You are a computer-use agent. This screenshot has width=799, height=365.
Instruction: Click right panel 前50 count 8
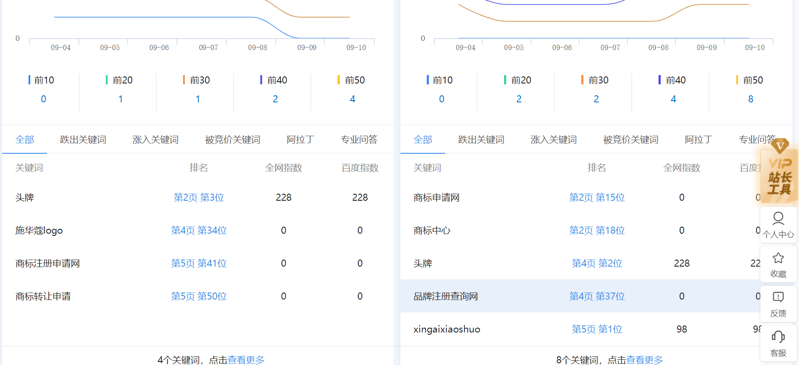pyautogui.click(x=751, y=99)
